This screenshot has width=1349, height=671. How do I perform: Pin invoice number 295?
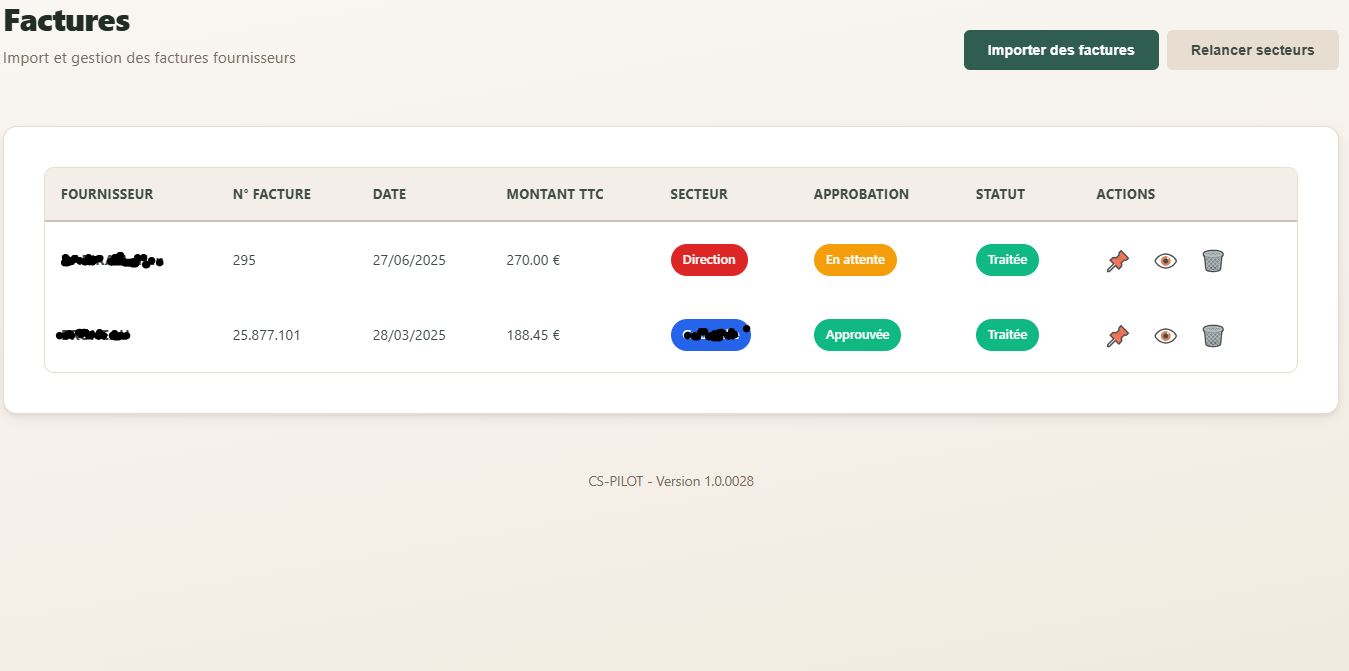tap(1117, 261)
